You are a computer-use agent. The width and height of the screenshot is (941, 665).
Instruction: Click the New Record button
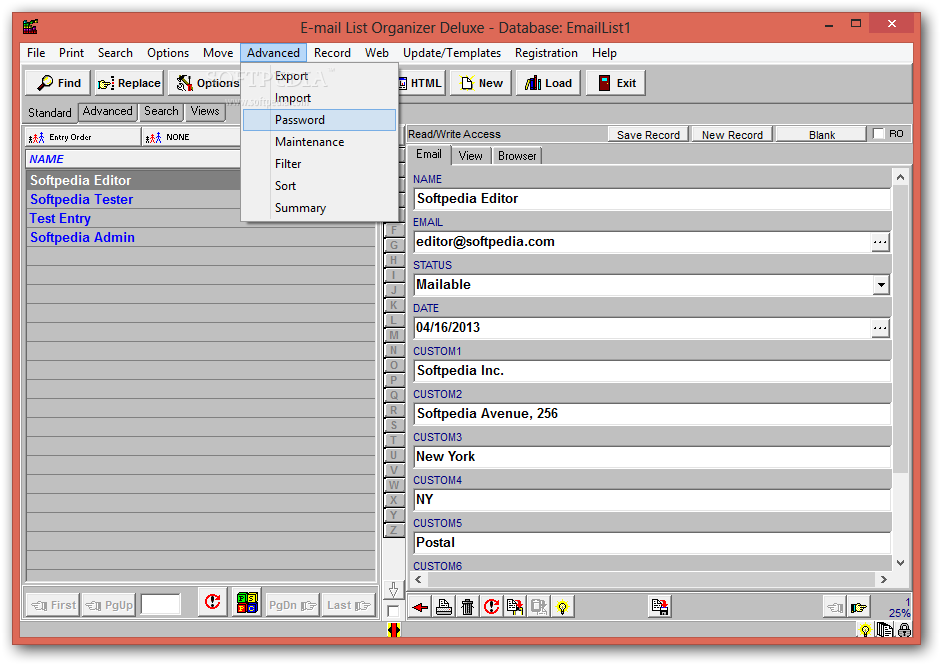pyautogui.click(x=732, y=134)
